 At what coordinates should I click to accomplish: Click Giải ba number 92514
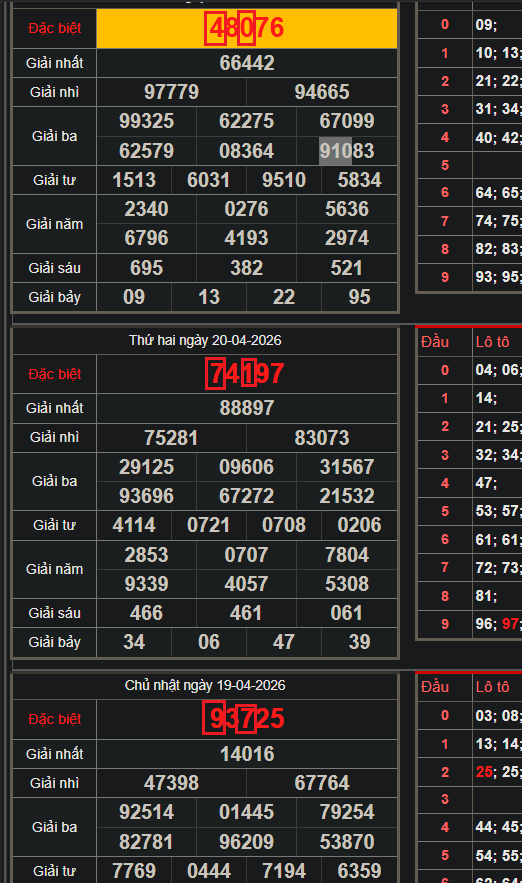pyautogui.click(x=146, y=812)
